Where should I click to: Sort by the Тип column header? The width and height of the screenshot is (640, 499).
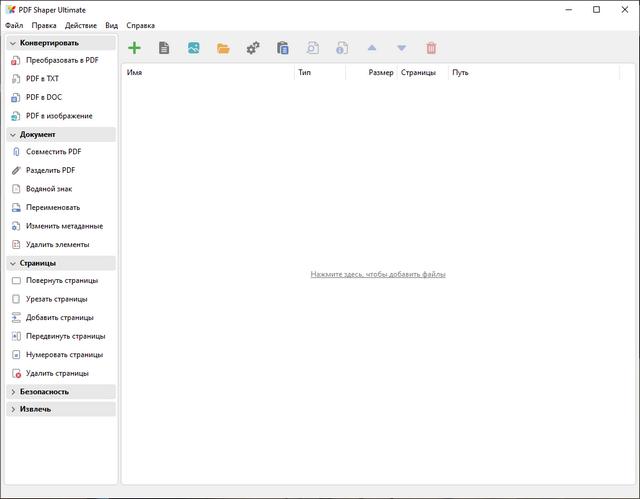[x=320, y=73]
